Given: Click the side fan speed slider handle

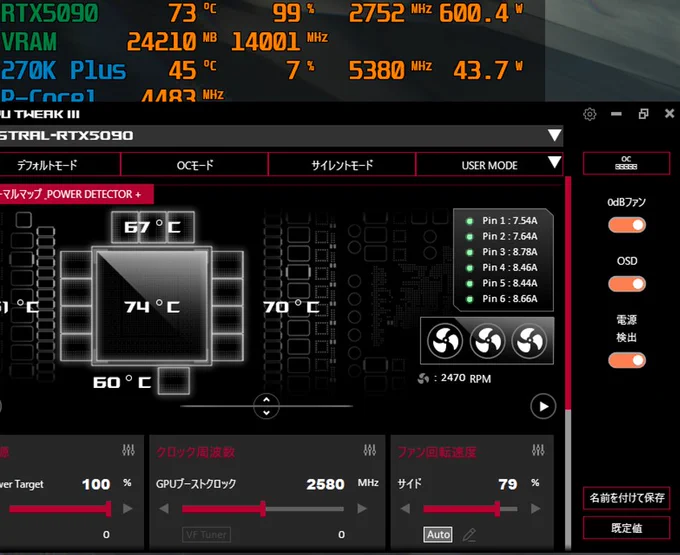Looking at the screenshot, I should tap(497, 509).
